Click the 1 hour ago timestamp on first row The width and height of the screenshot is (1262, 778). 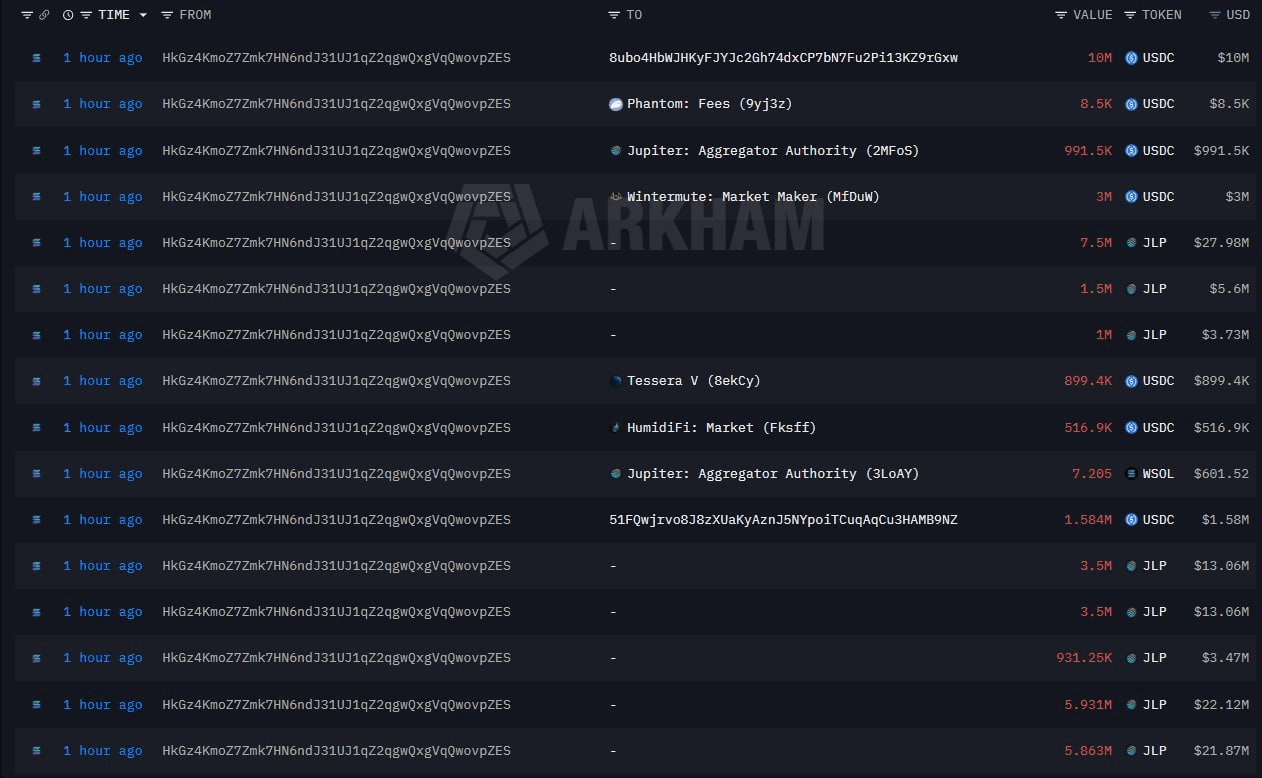tap(102, 57)
